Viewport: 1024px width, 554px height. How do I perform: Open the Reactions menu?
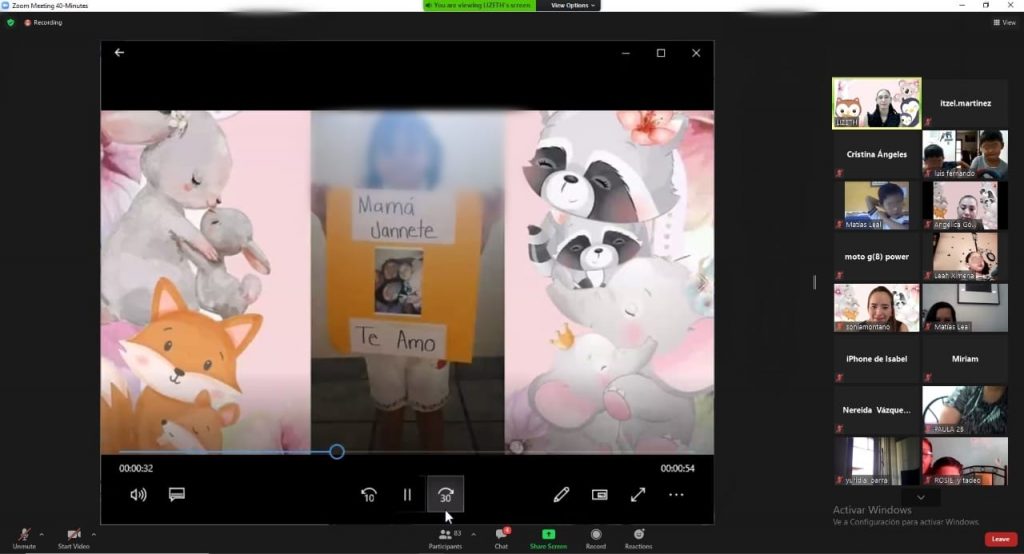tap(639, 538)
